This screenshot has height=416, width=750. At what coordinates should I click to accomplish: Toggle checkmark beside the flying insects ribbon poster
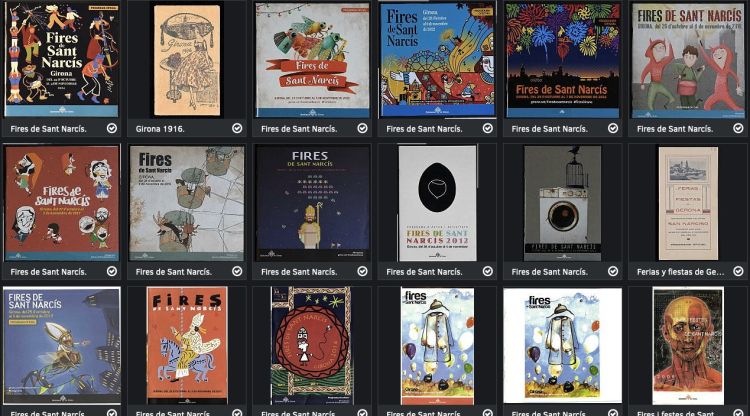363,128
